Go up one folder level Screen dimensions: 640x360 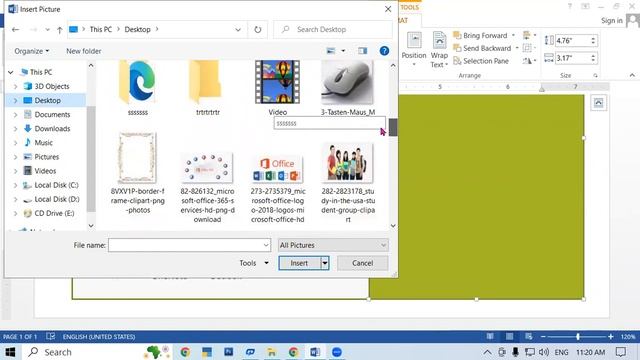[x=60, y=29]
